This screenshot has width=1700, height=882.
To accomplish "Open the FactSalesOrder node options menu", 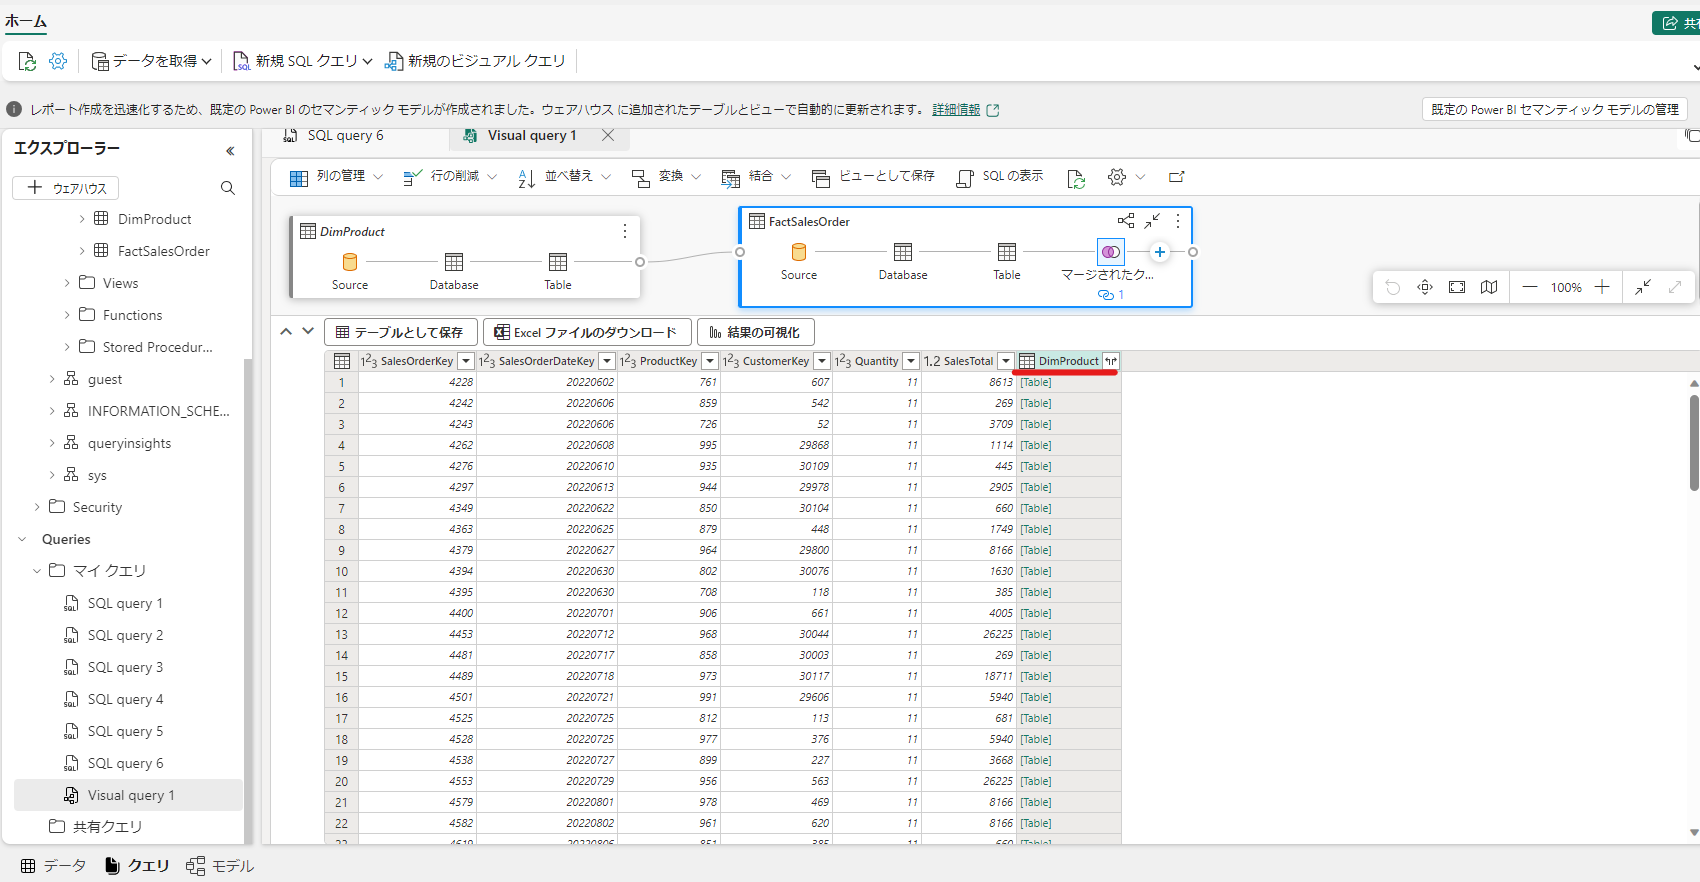I will (1178, 221).
